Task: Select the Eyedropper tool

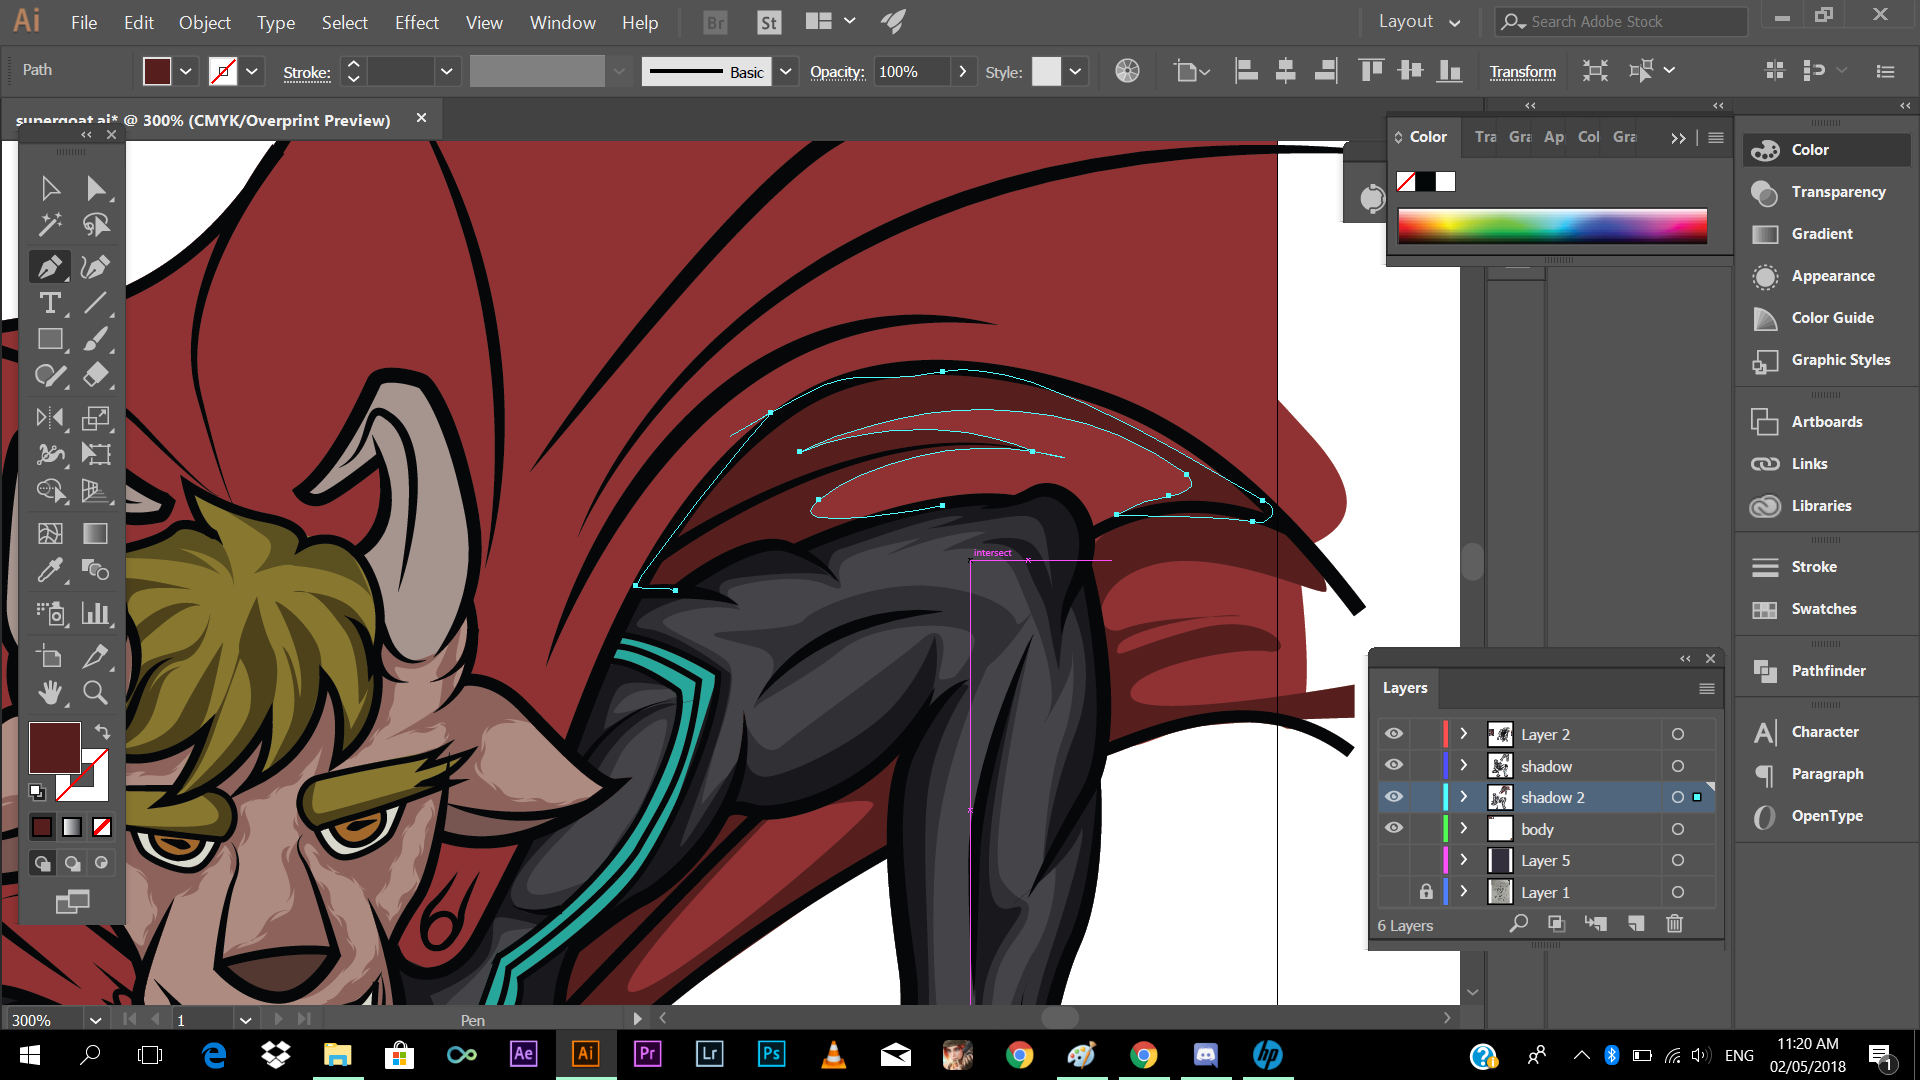Action: pyautogui.click(x=49, y=570)
